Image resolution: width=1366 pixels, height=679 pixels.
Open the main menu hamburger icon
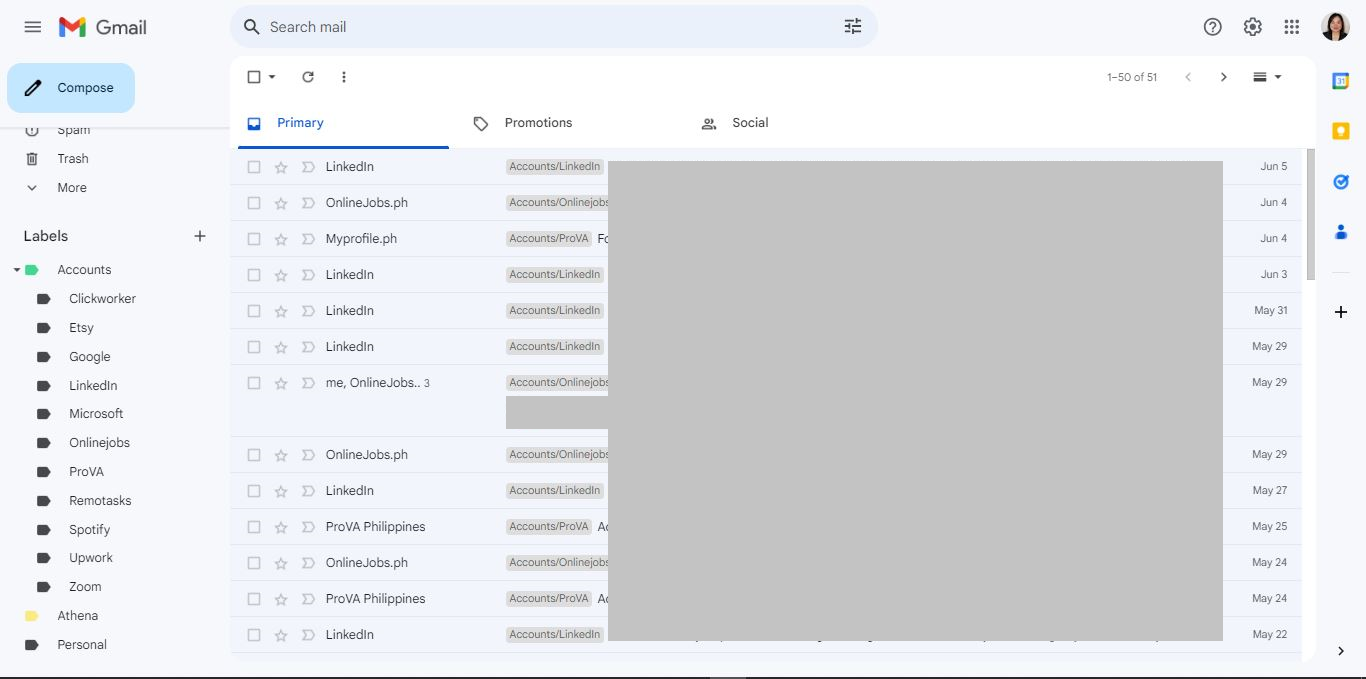tap(33, 27)
